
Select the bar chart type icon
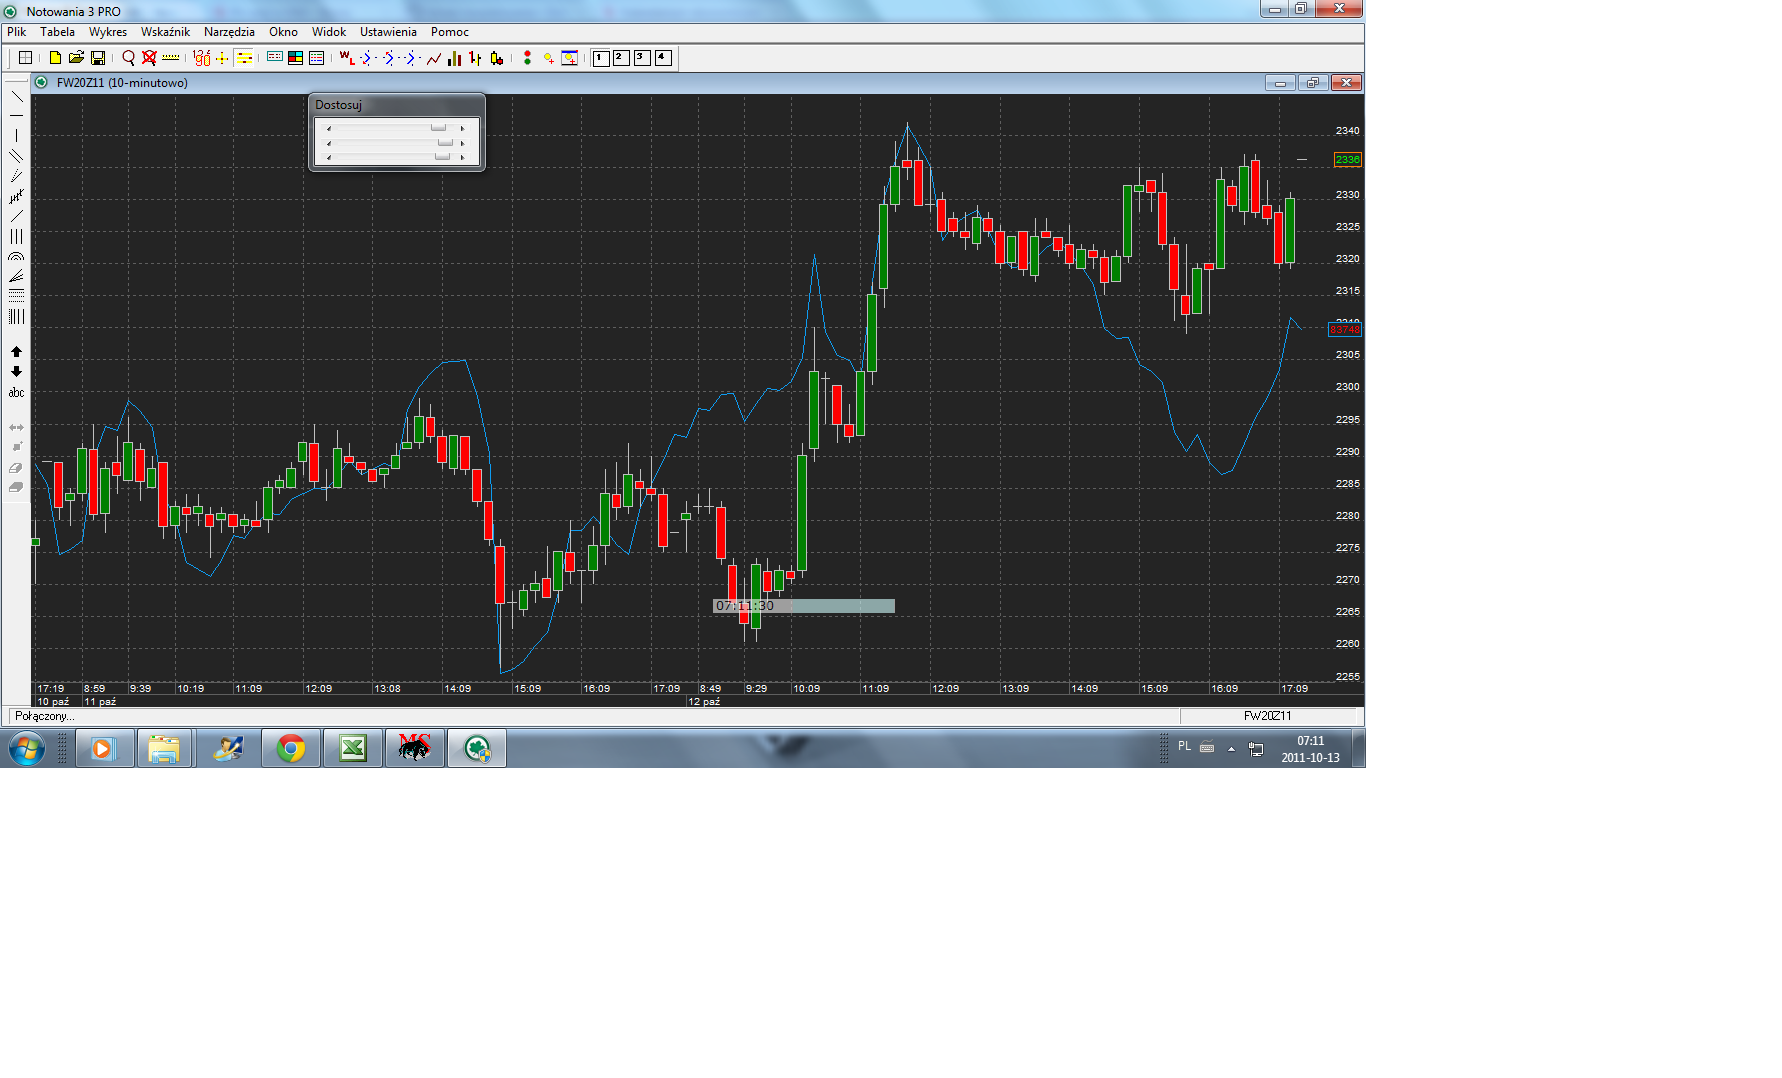[x=454, y=58]
